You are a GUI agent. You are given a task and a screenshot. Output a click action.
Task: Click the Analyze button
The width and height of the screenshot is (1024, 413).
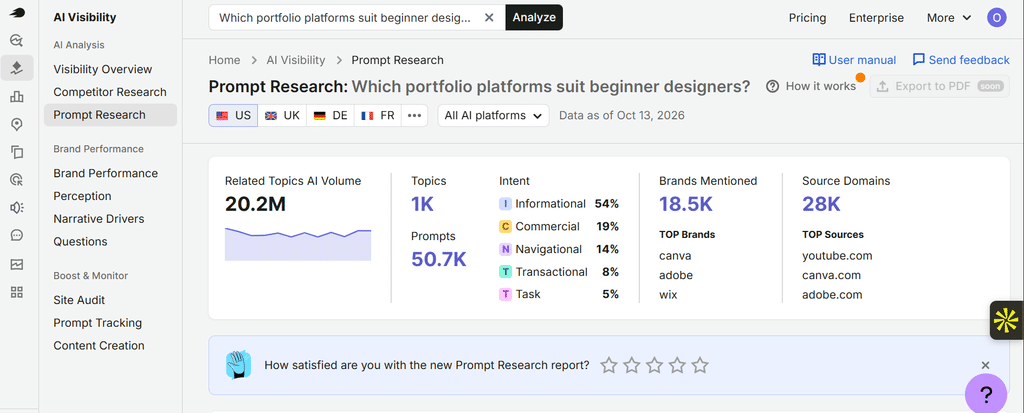(534, 18)
